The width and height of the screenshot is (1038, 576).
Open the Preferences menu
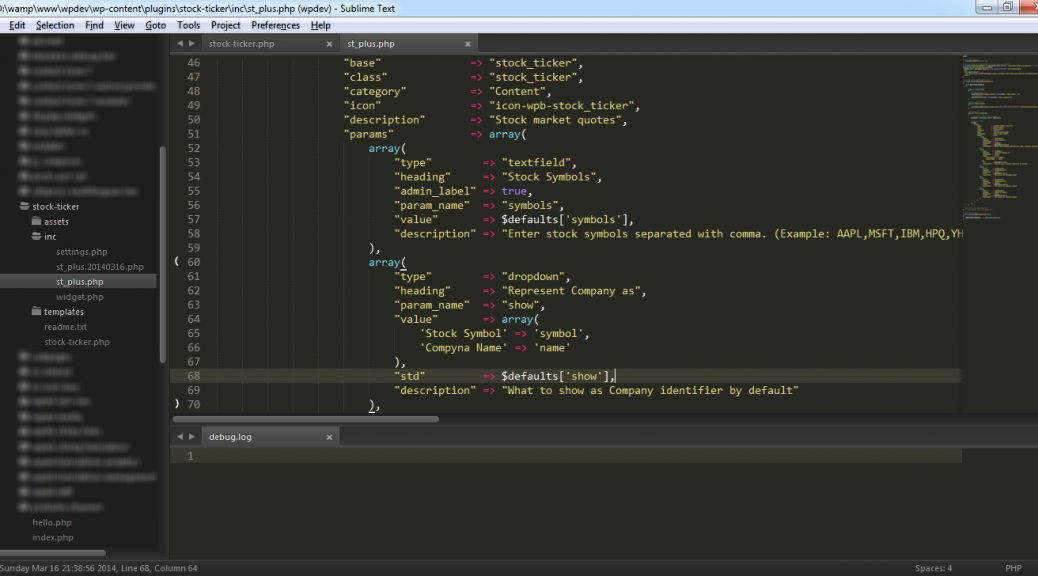275,25
